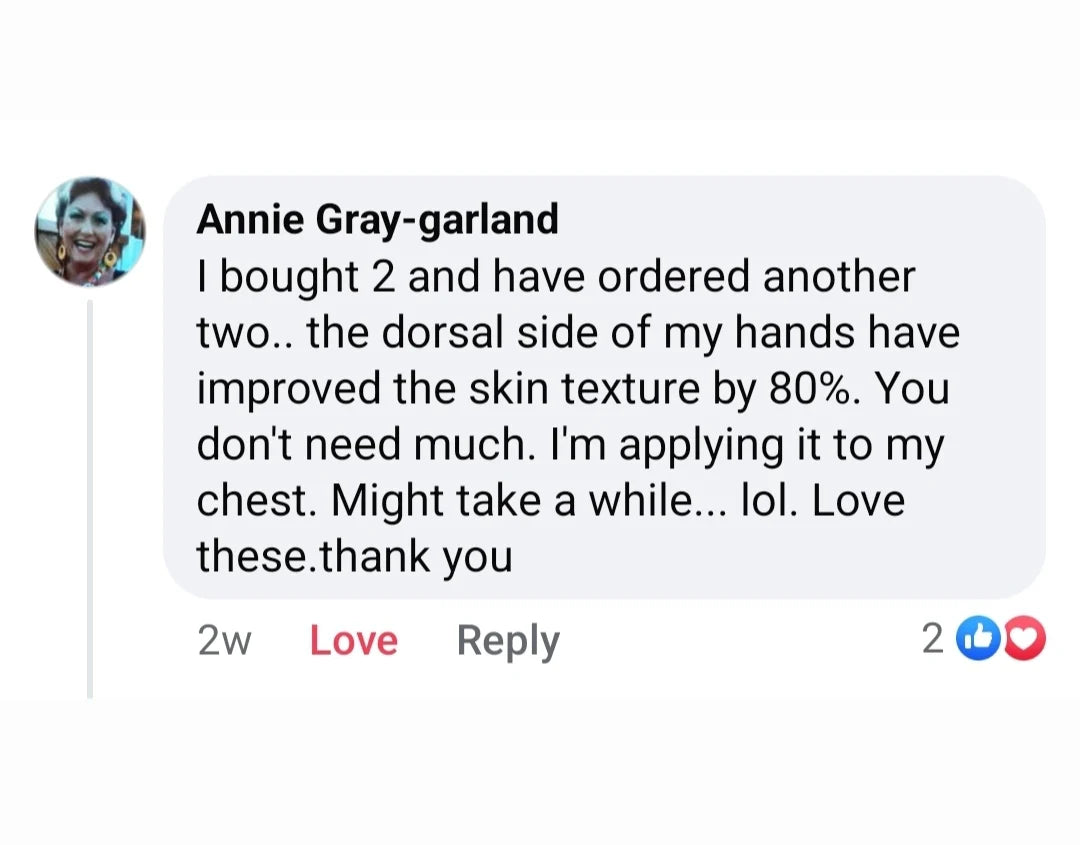Open the 2w comment timestamp
This screenshot has width=1080, height=845.
224,640
